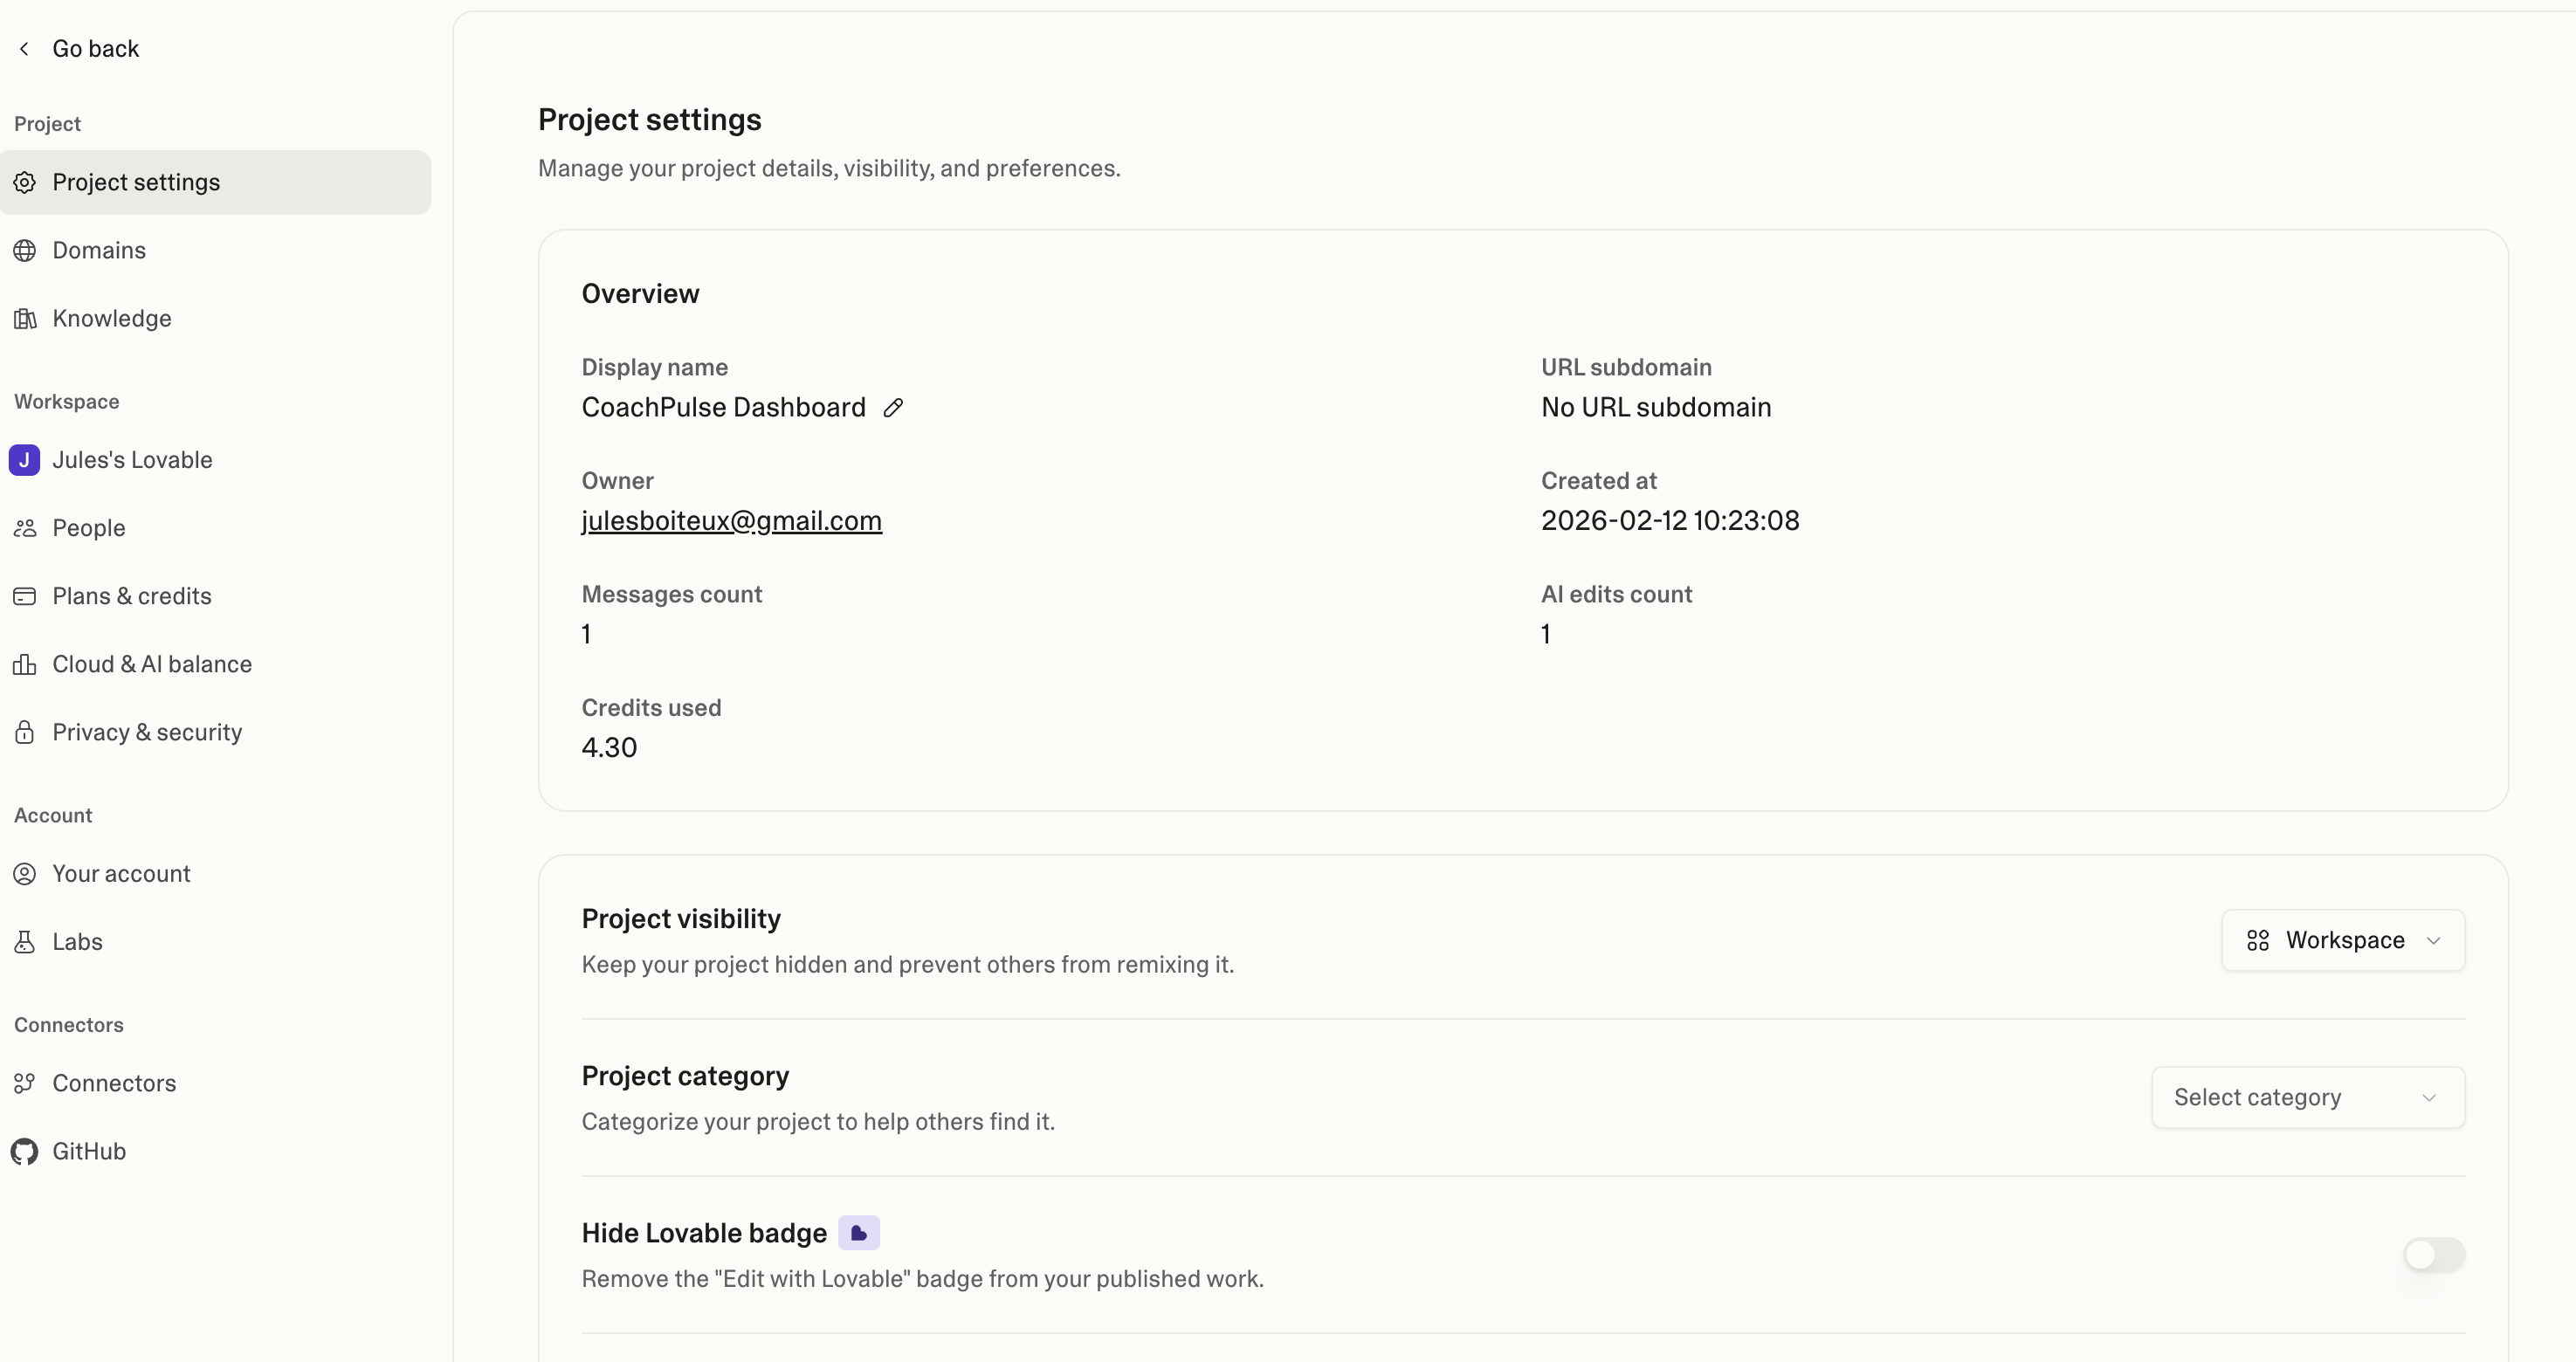This screenshot has height=1362, width=2576.
Task: Open the People section
Action: [215, 528]
